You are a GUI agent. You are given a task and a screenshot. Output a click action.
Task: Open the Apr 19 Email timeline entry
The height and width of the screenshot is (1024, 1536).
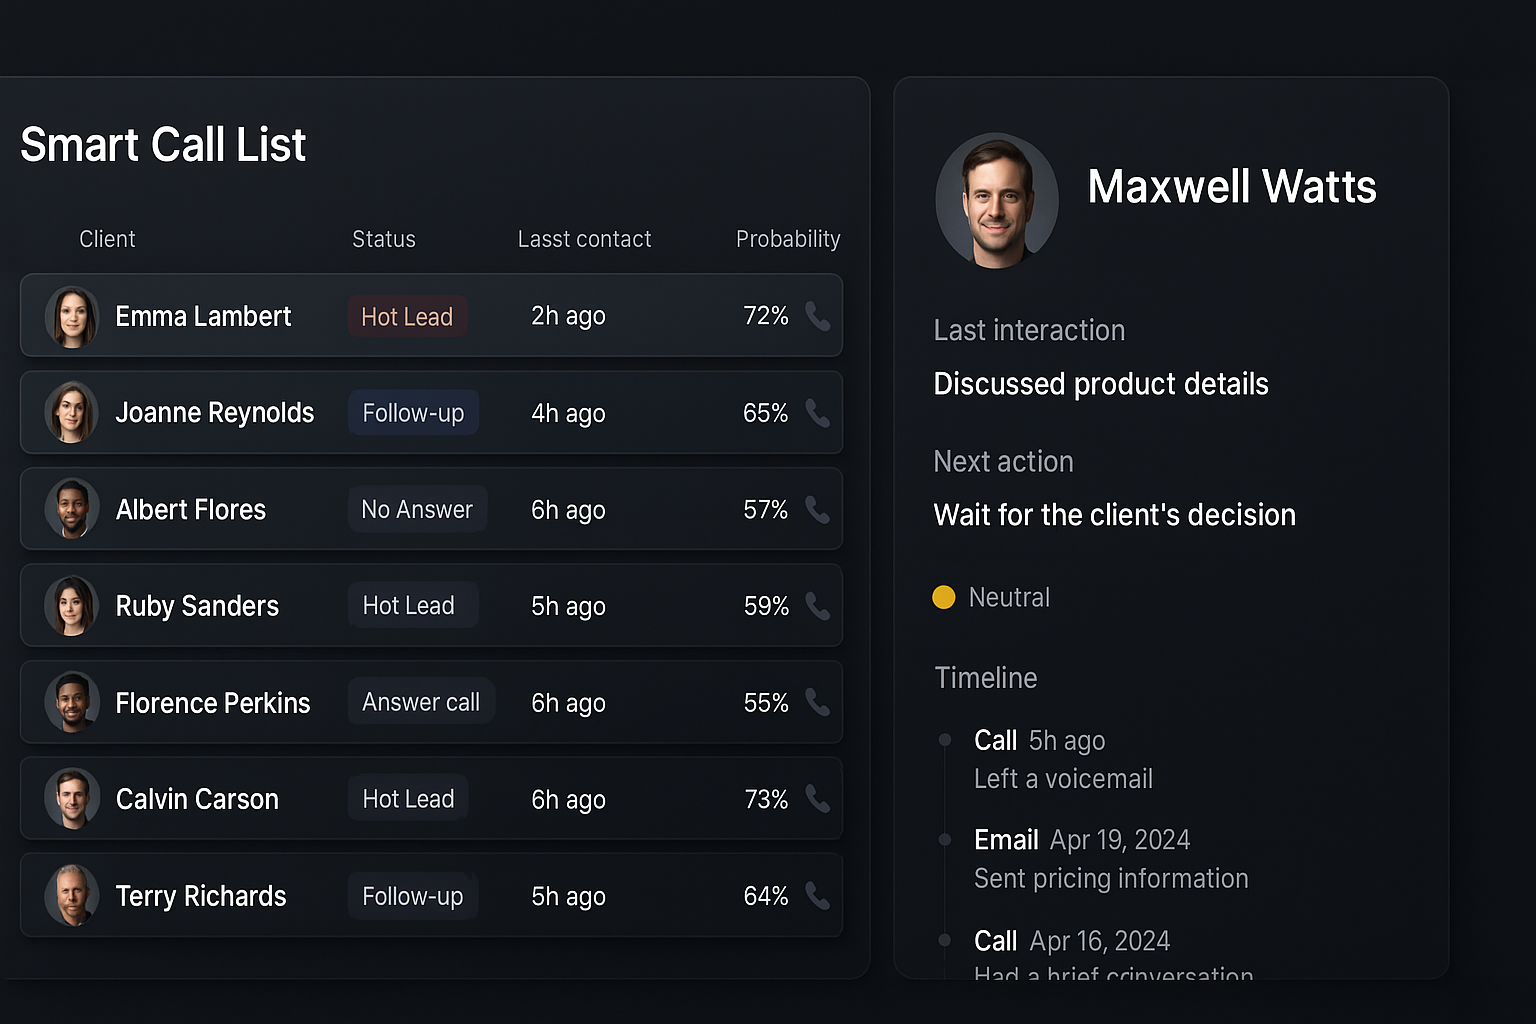1082,840
